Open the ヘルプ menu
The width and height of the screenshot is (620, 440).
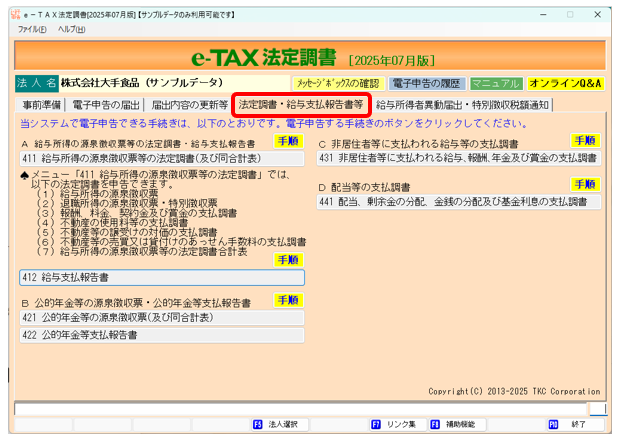pyautogui.click(x=71, y=29)
